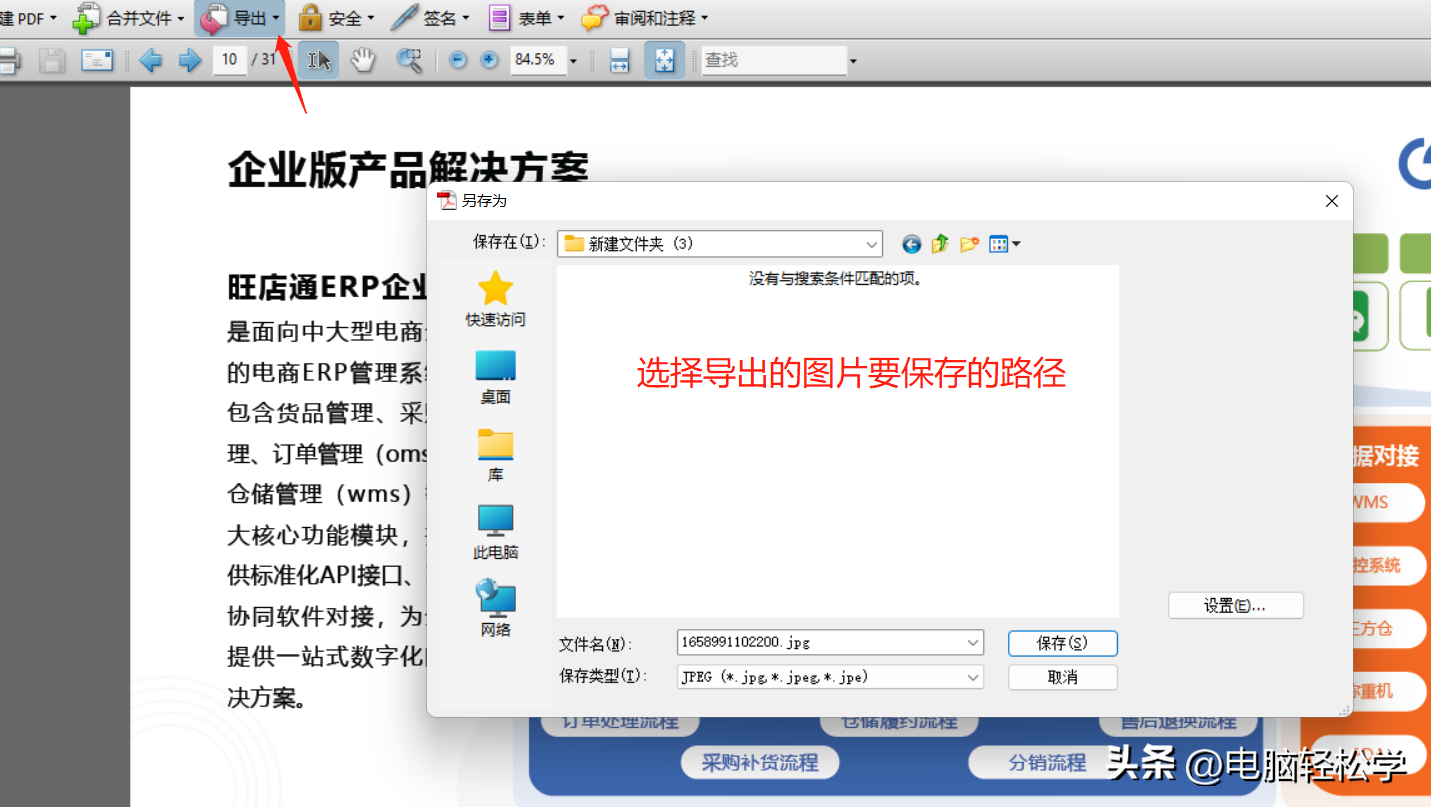Open the 审阅和注释 (Review and Comment) menu
This screenshot has height=807, width=1431.
pyautogui.click(x=645, y=18)
